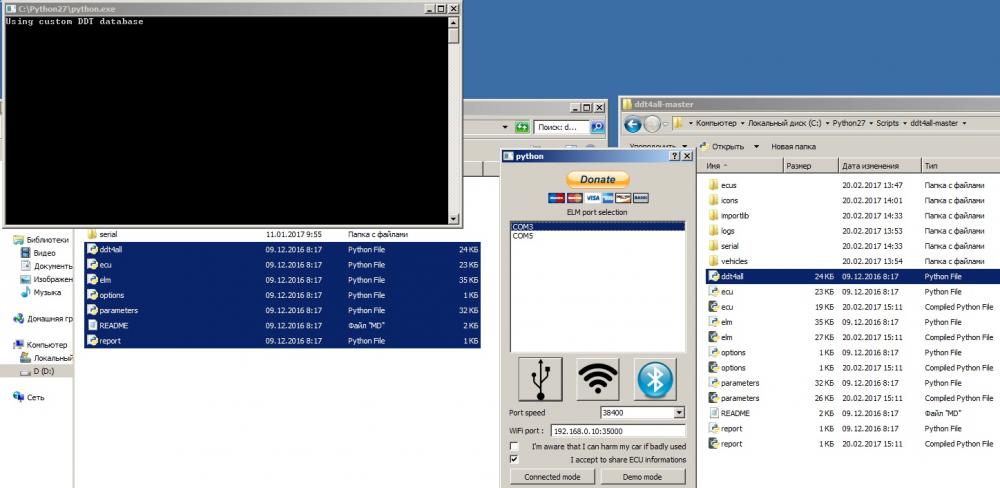Go back in ddt4all-master Explorer window
The image size is (1000, 488).
click(633, 124)
